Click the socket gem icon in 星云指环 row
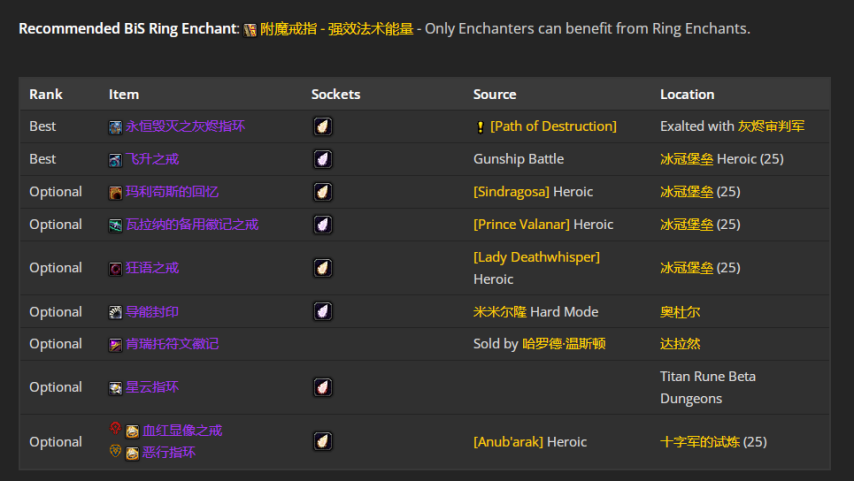Image resolution: width=854 pixels, height=481 pixels. pos(322,387)
